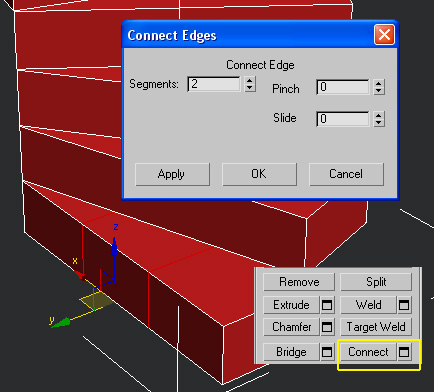Confirm with the OK button
Screen dimensions: 434x392
259,174
